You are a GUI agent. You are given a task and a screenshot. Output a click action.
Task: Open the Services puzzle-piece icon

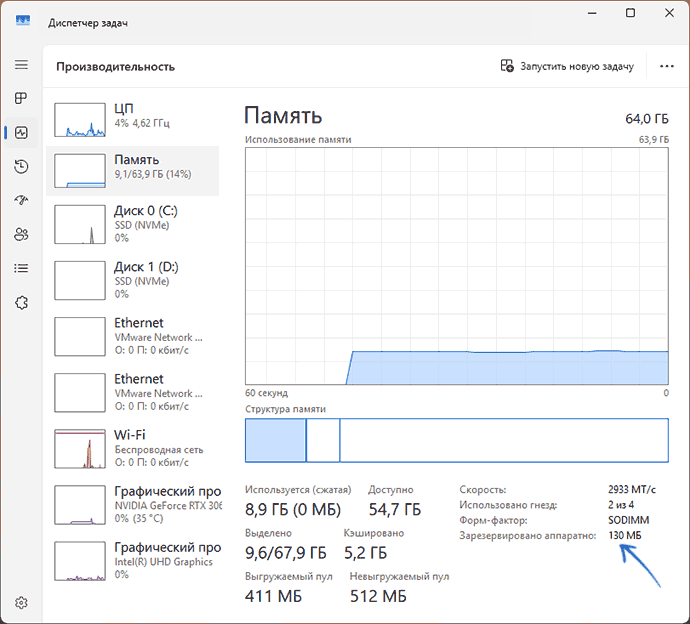pyautogui.click(x=21, y=302)
